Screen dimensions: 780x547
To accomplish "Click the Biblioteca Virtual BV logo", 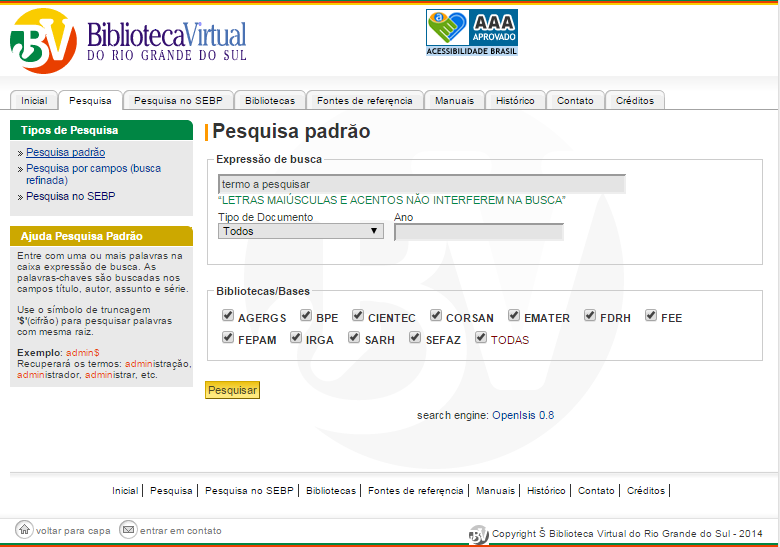I will [128, 41].
